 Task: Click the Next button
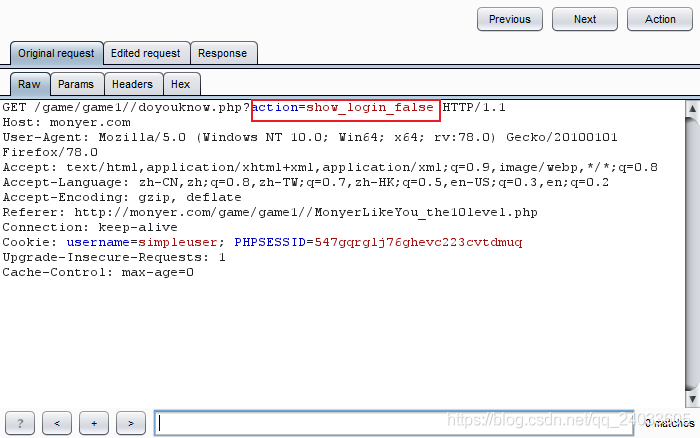585,19
